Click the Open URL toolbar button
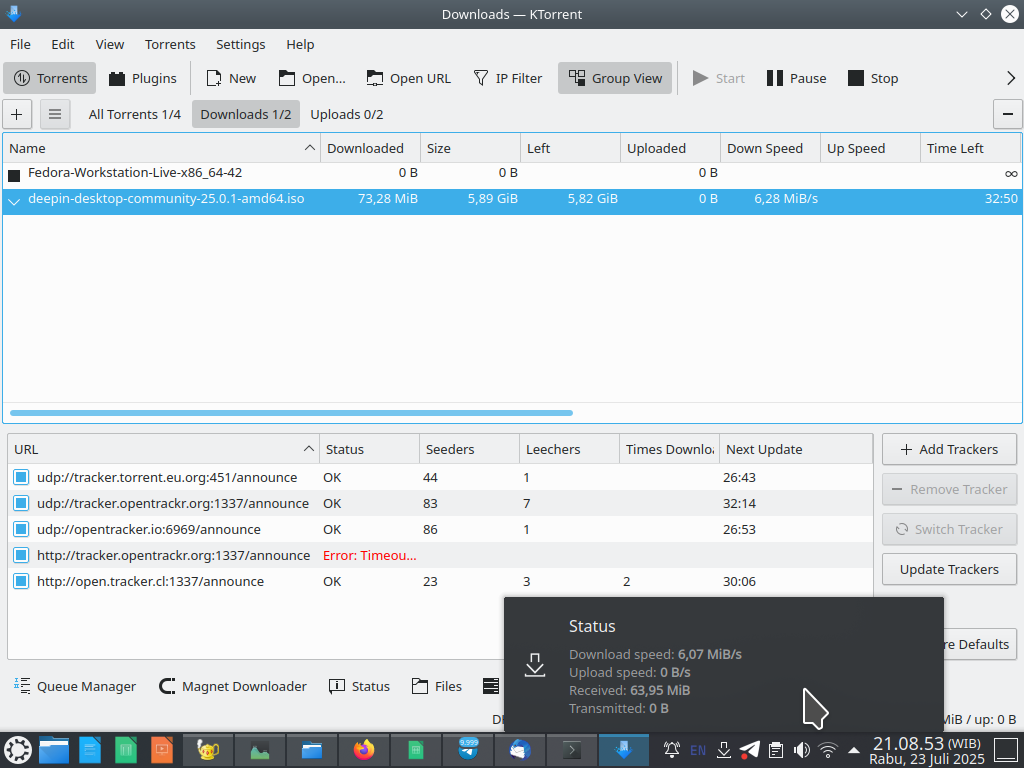1024x768 pixels. 408,78
